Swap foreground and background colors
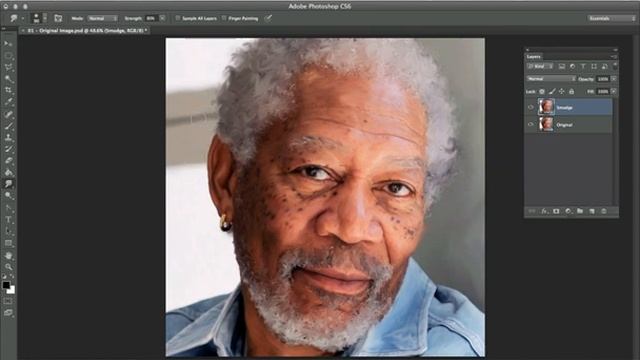The height and width of the screenshot is (360, 640). pyautogui.click(x=12, y=277)
